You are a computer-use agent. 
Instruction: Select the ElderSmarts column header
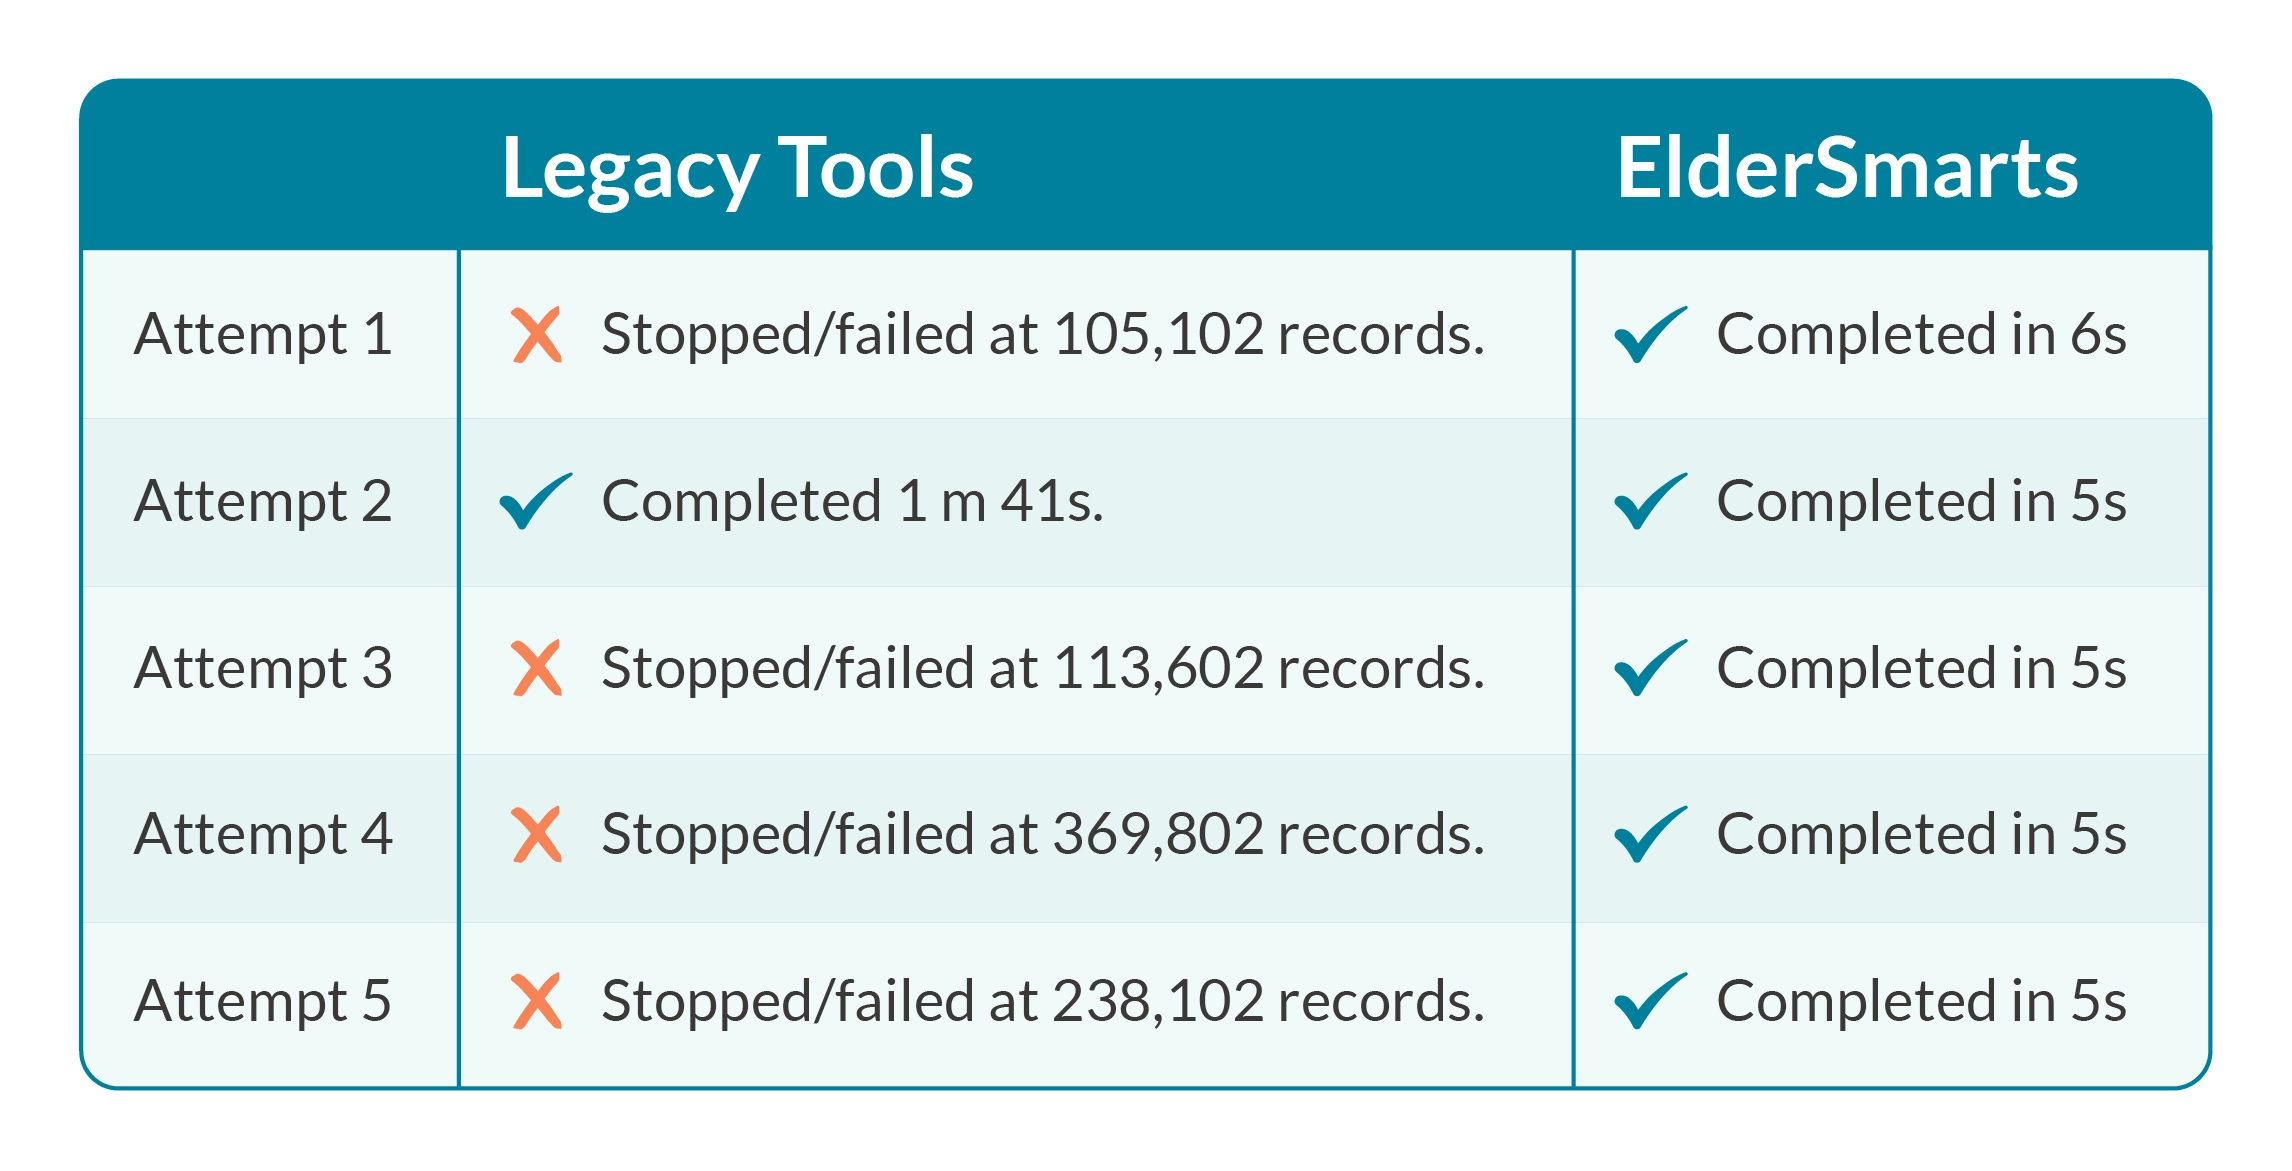tap(1848, 167)
